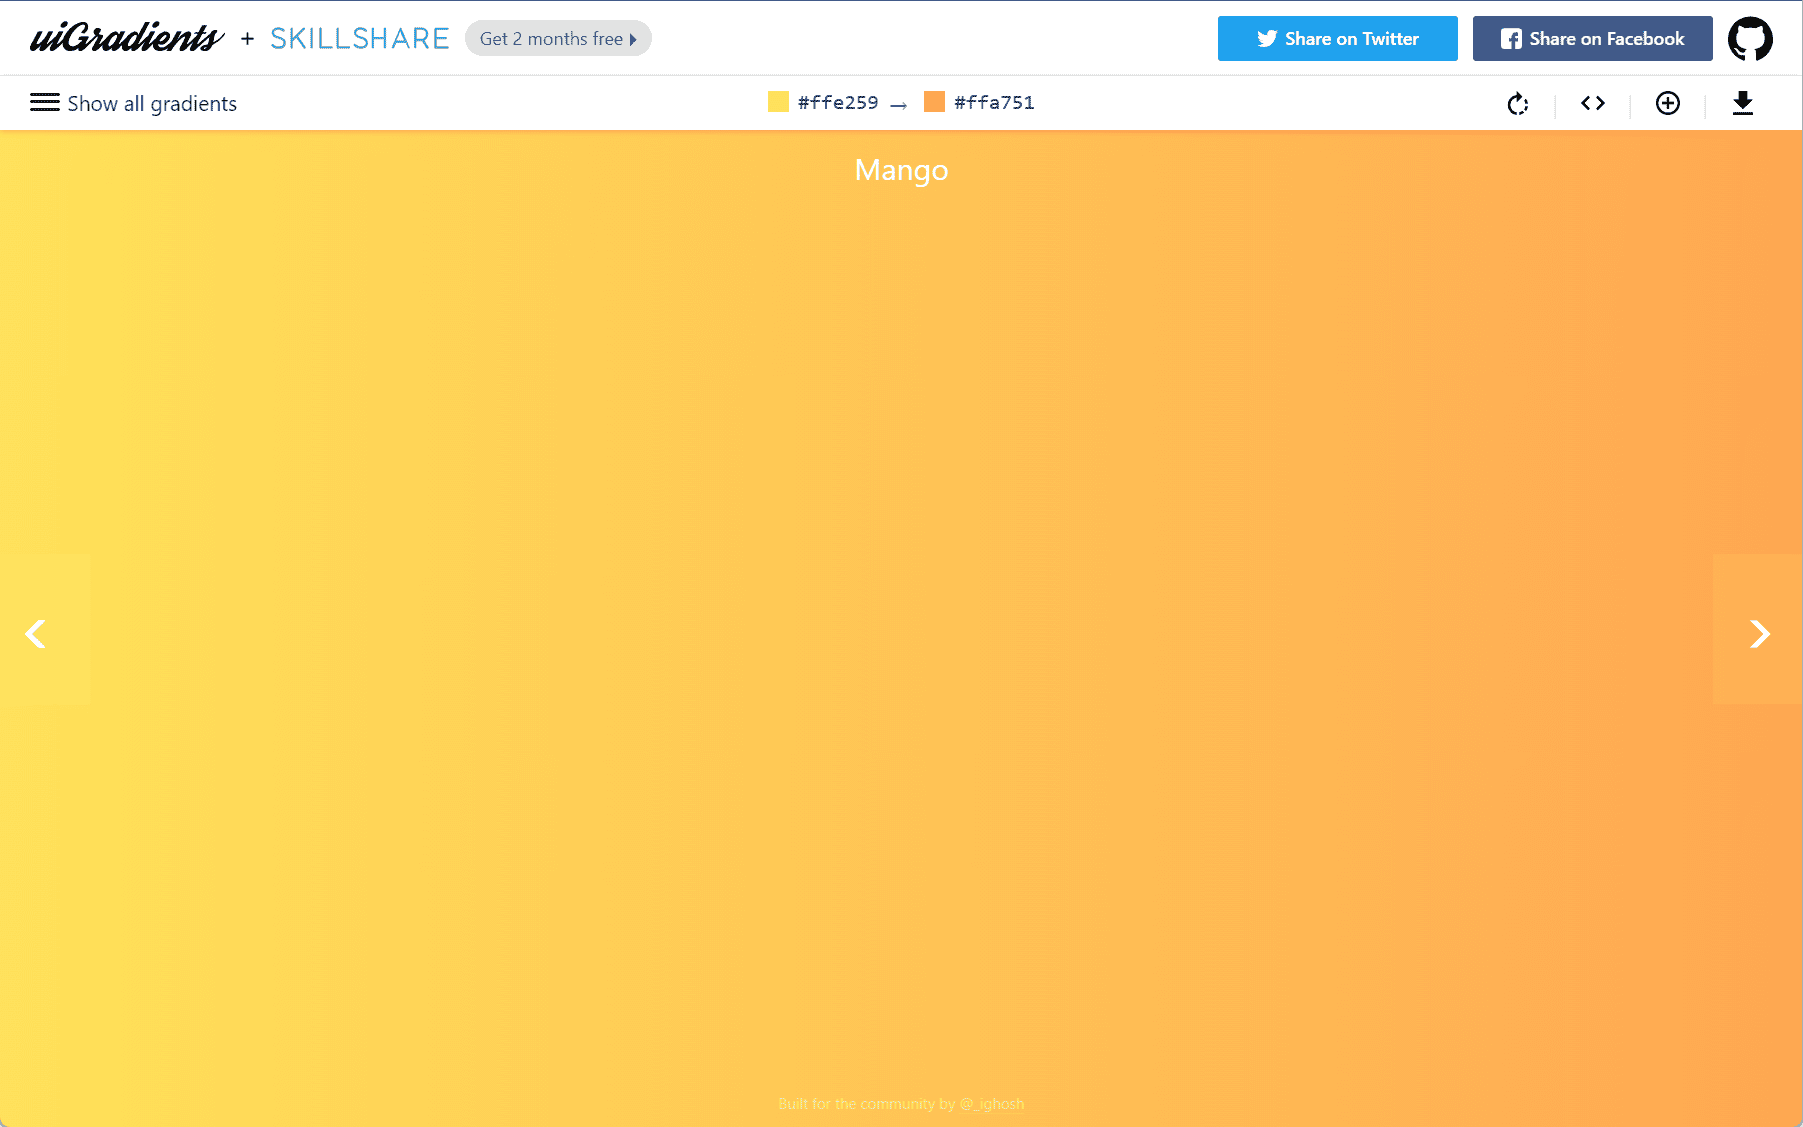The image size is (1803, 1127).
Task: Click Share on Facebook
Action: (1592, 38)
